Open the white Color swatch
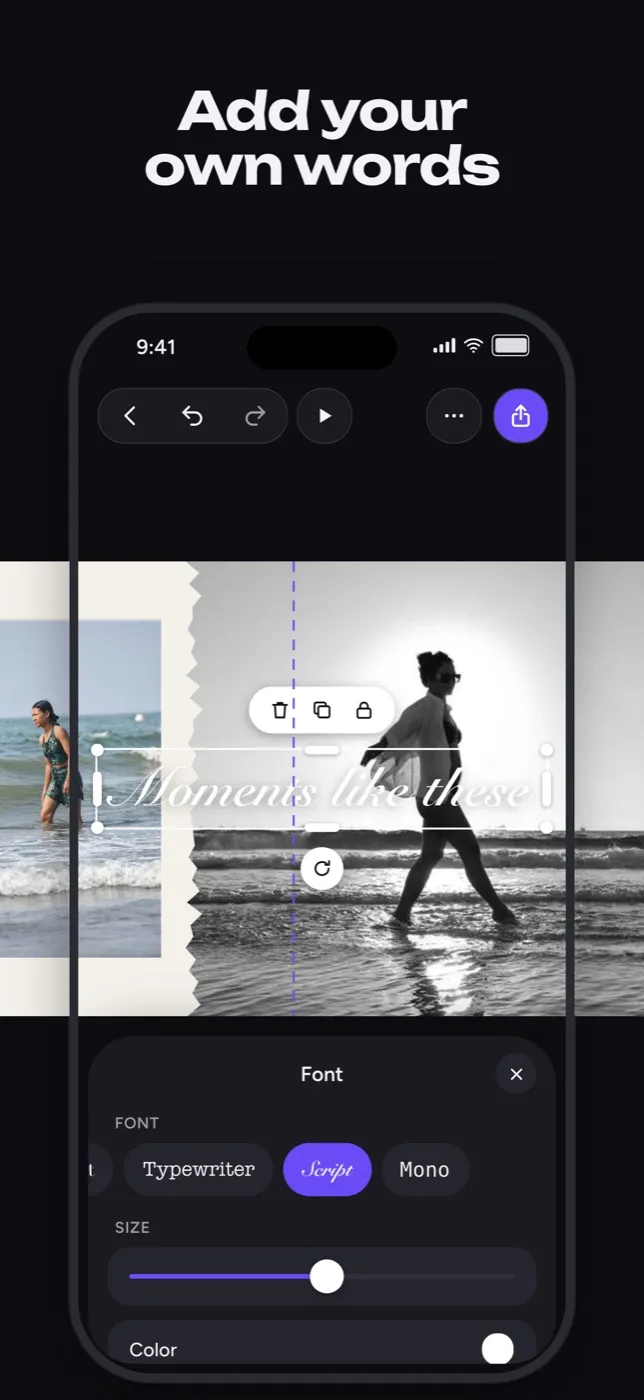 coord(497,1349)
